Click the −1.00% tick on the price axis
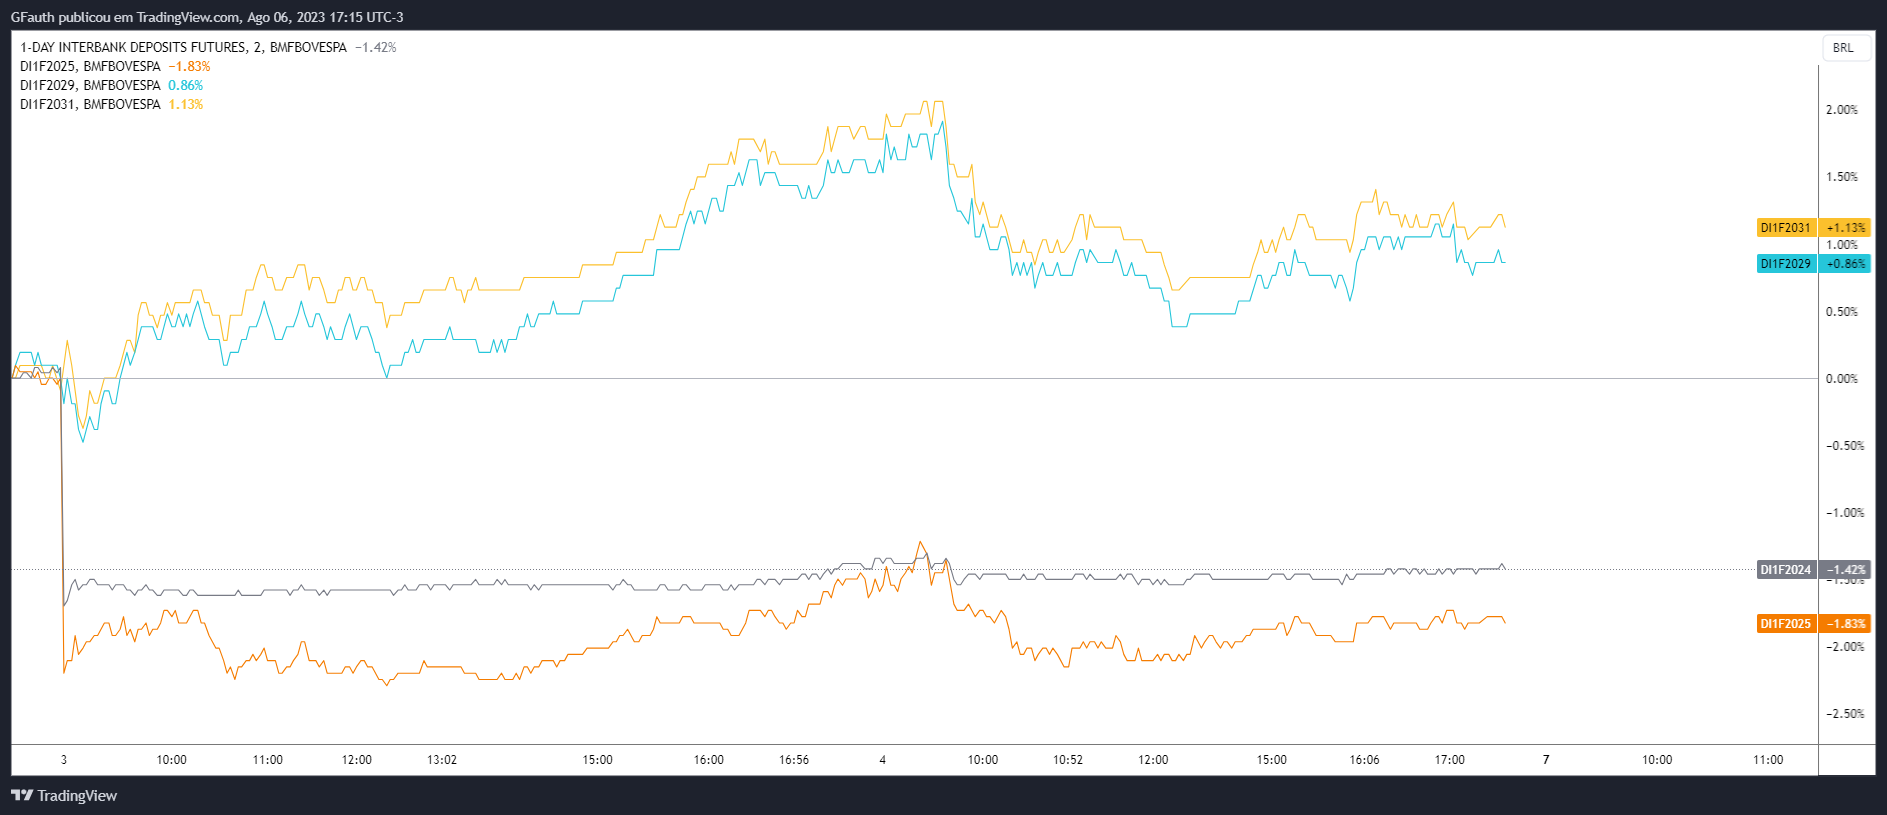The image size is (1887, 815). tap(1845, 513)
